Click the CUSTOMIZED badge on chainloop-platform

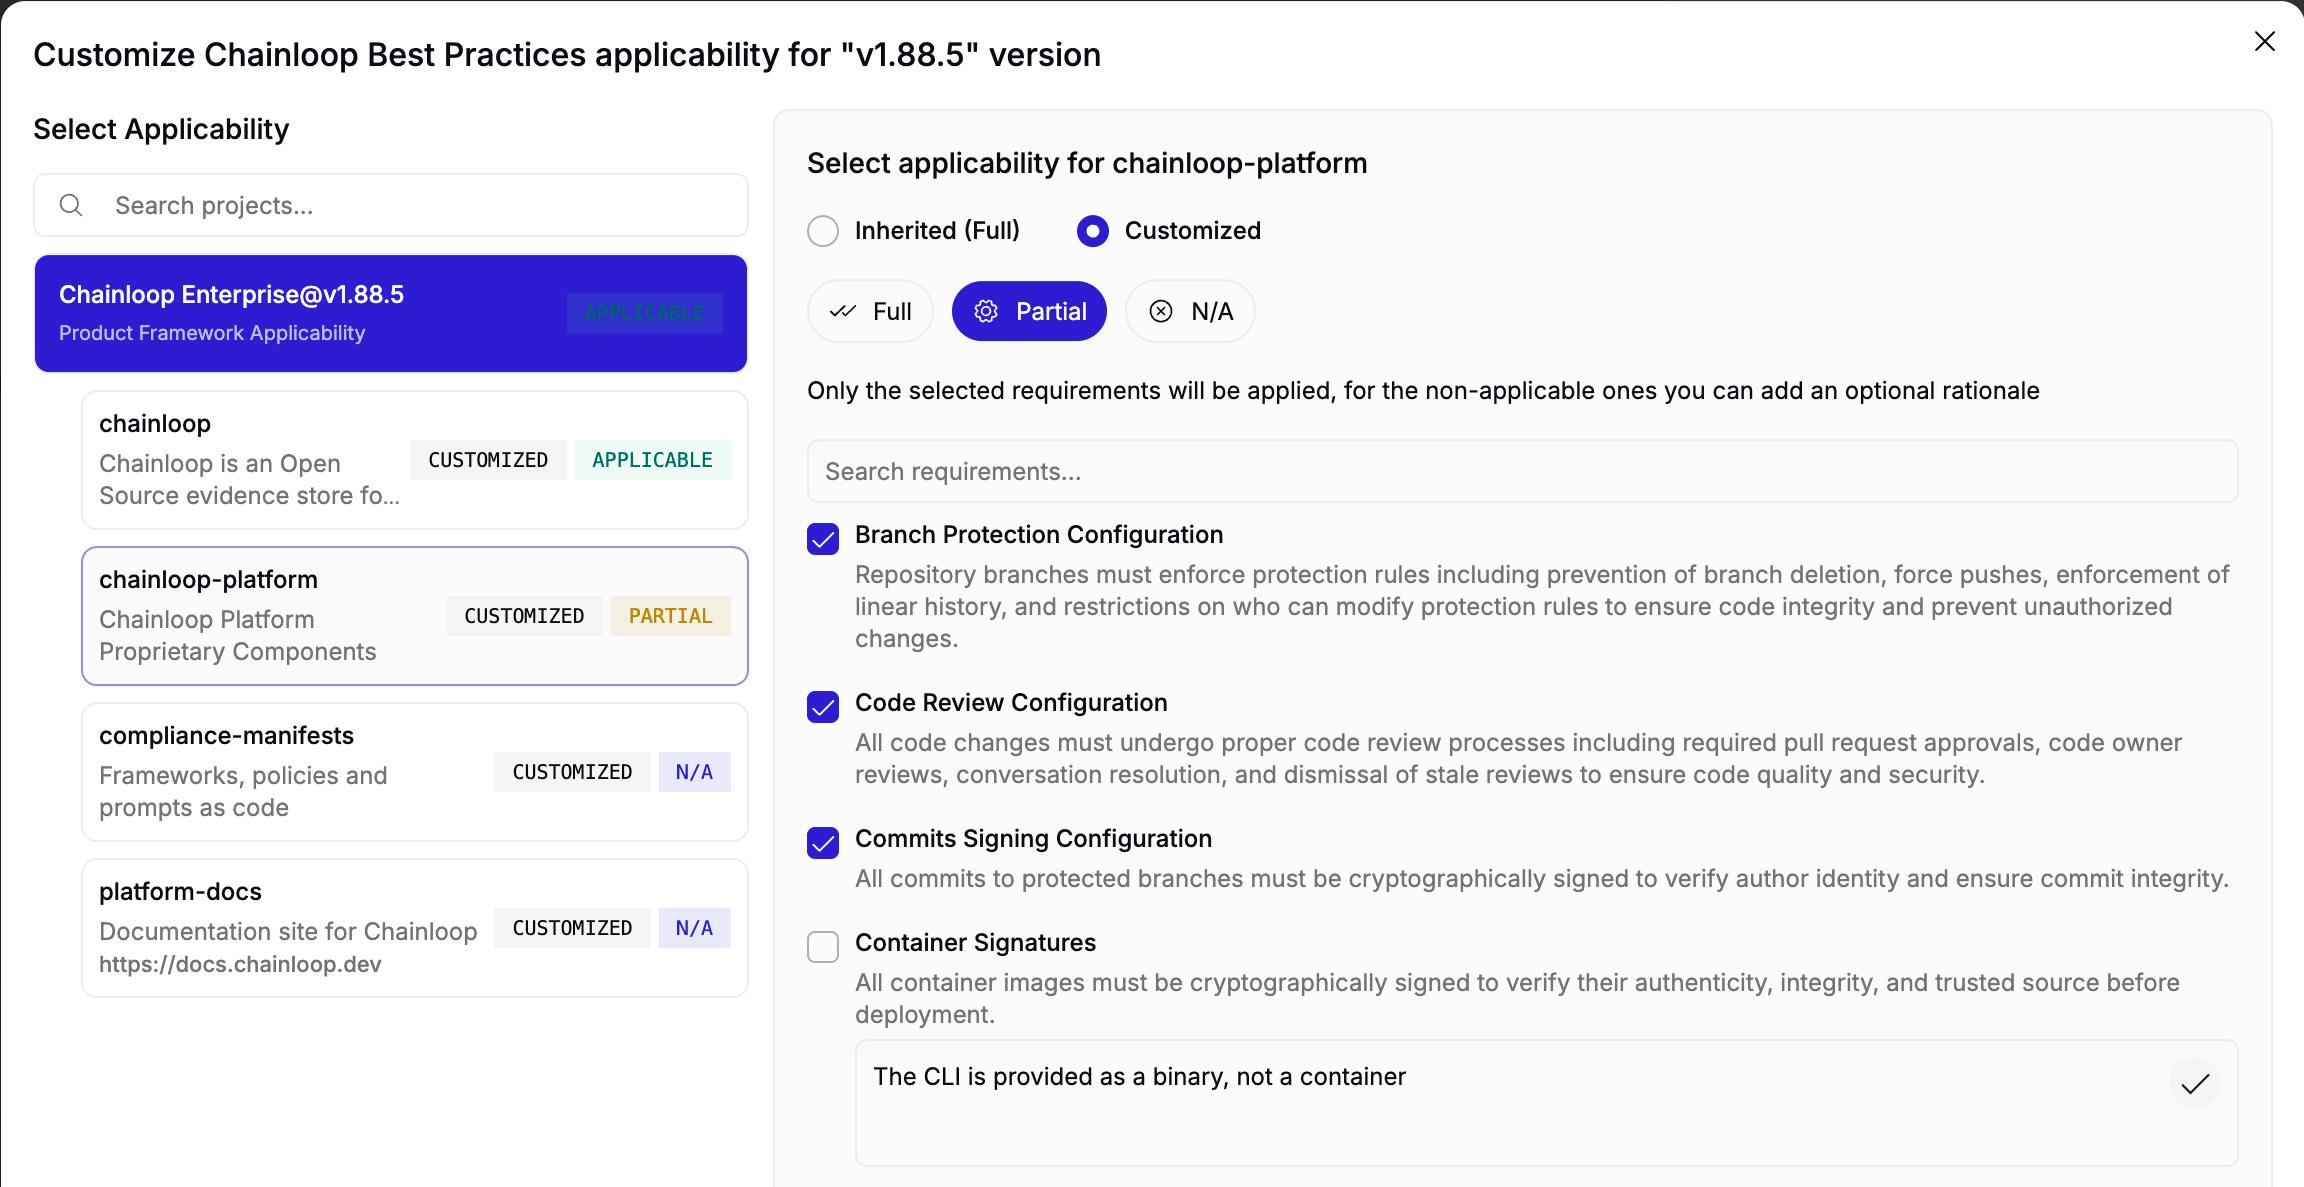[x=524, y=616]
